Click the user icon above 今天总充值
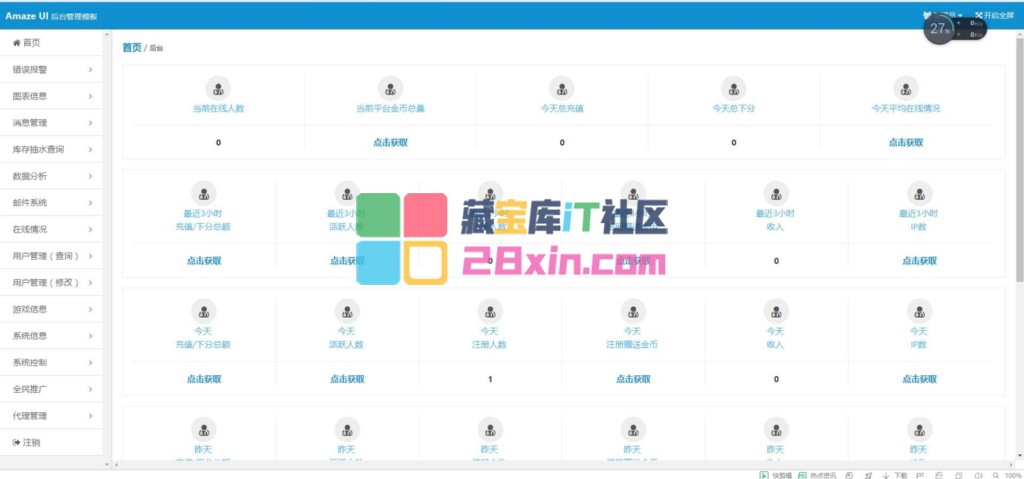 click(562, 88)
